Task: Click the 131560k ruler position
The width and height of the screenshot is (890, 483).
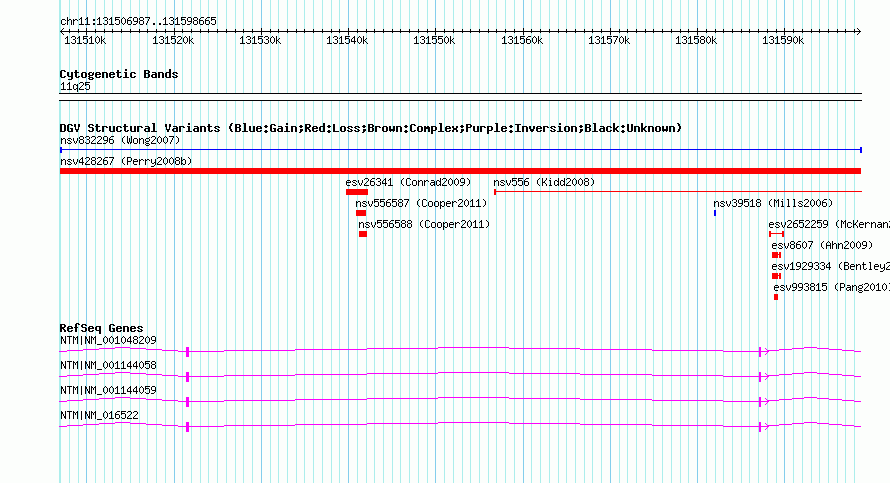Action: tap(522, 40)
